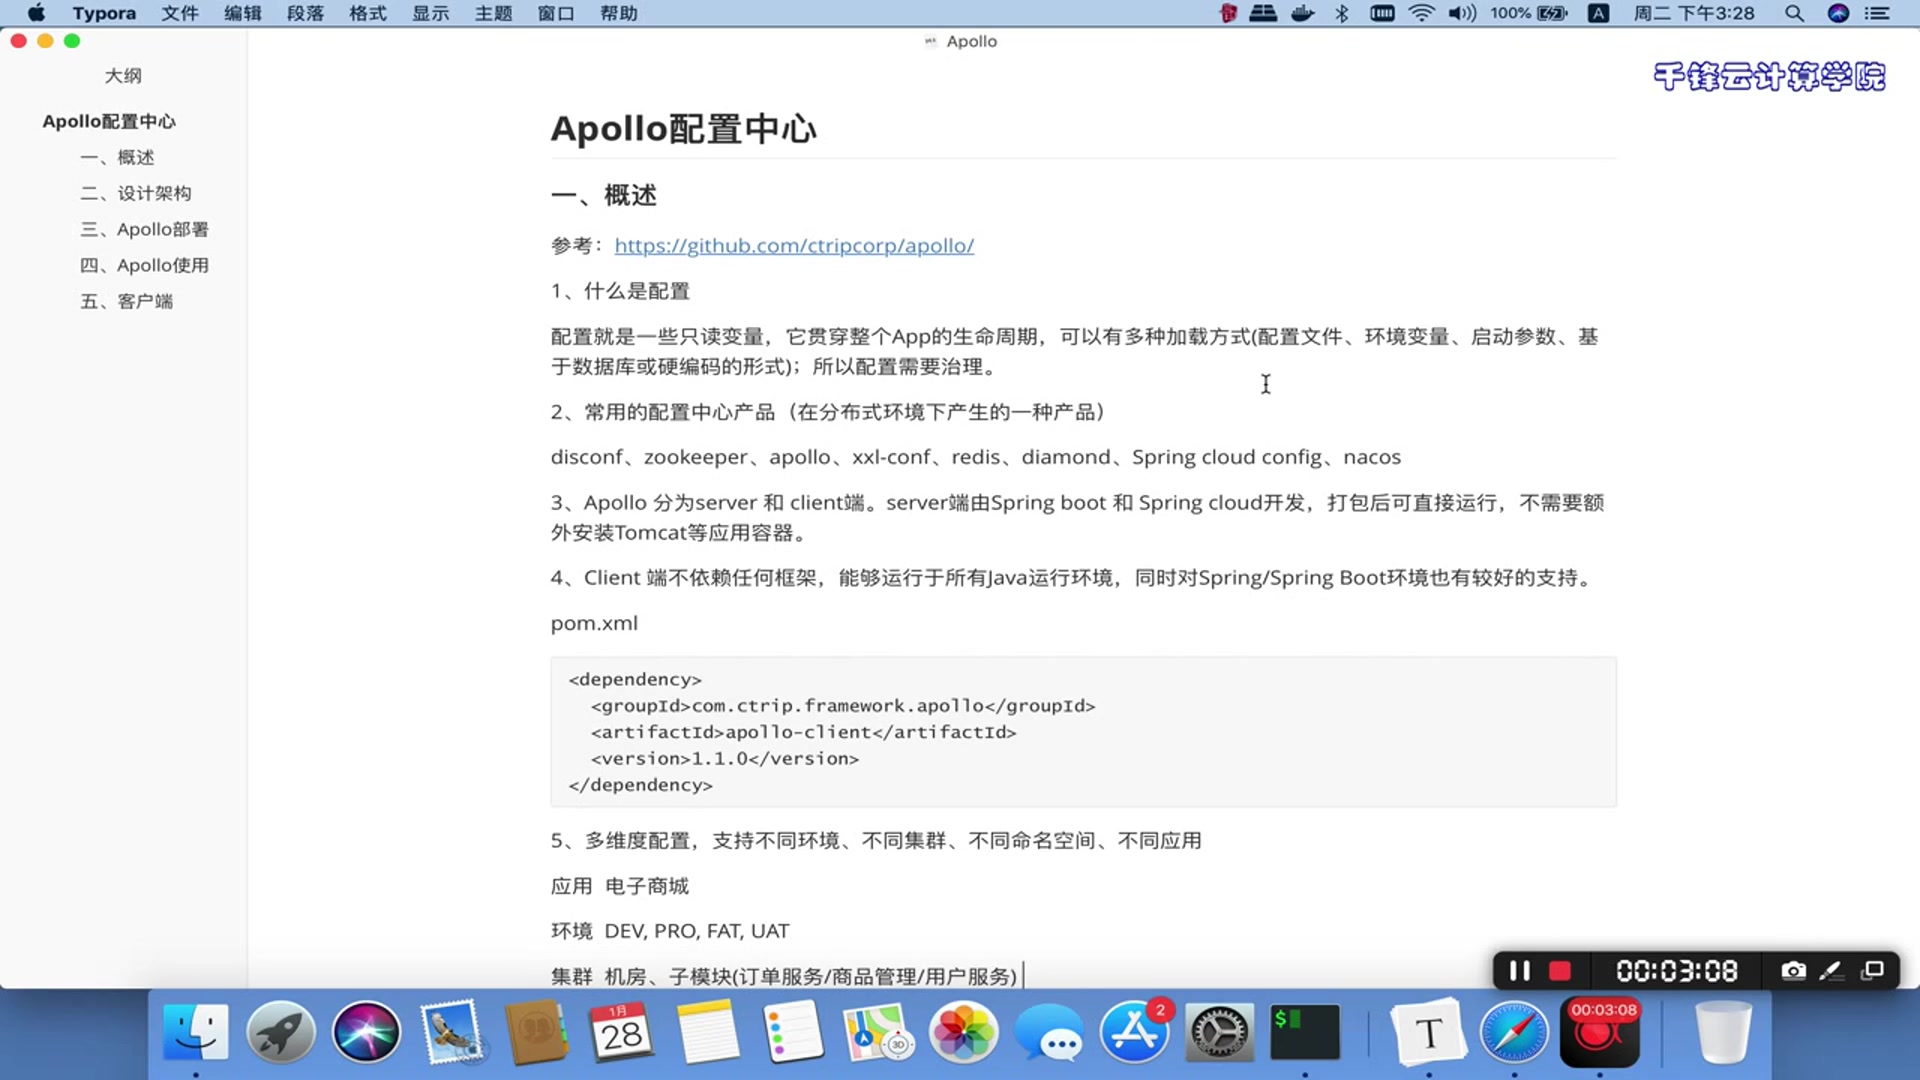
Task: Open the github.com/ctripcorp/apollo link
Action: pos(794,245)
